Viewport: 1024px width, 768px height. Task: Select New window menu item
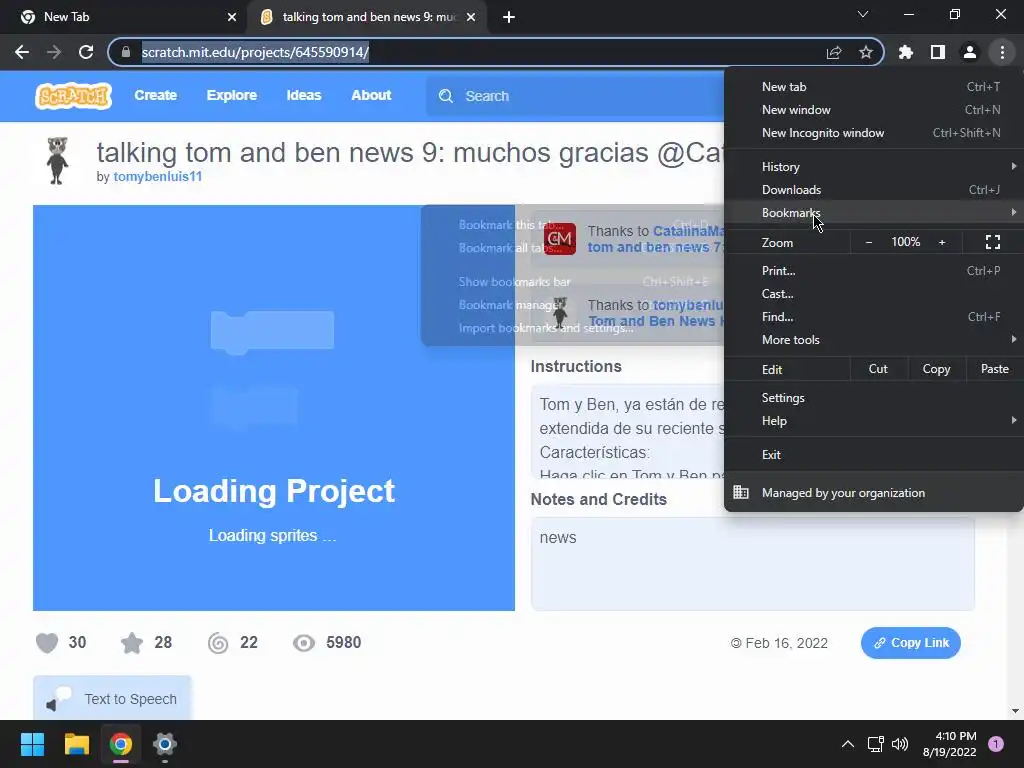874,110
